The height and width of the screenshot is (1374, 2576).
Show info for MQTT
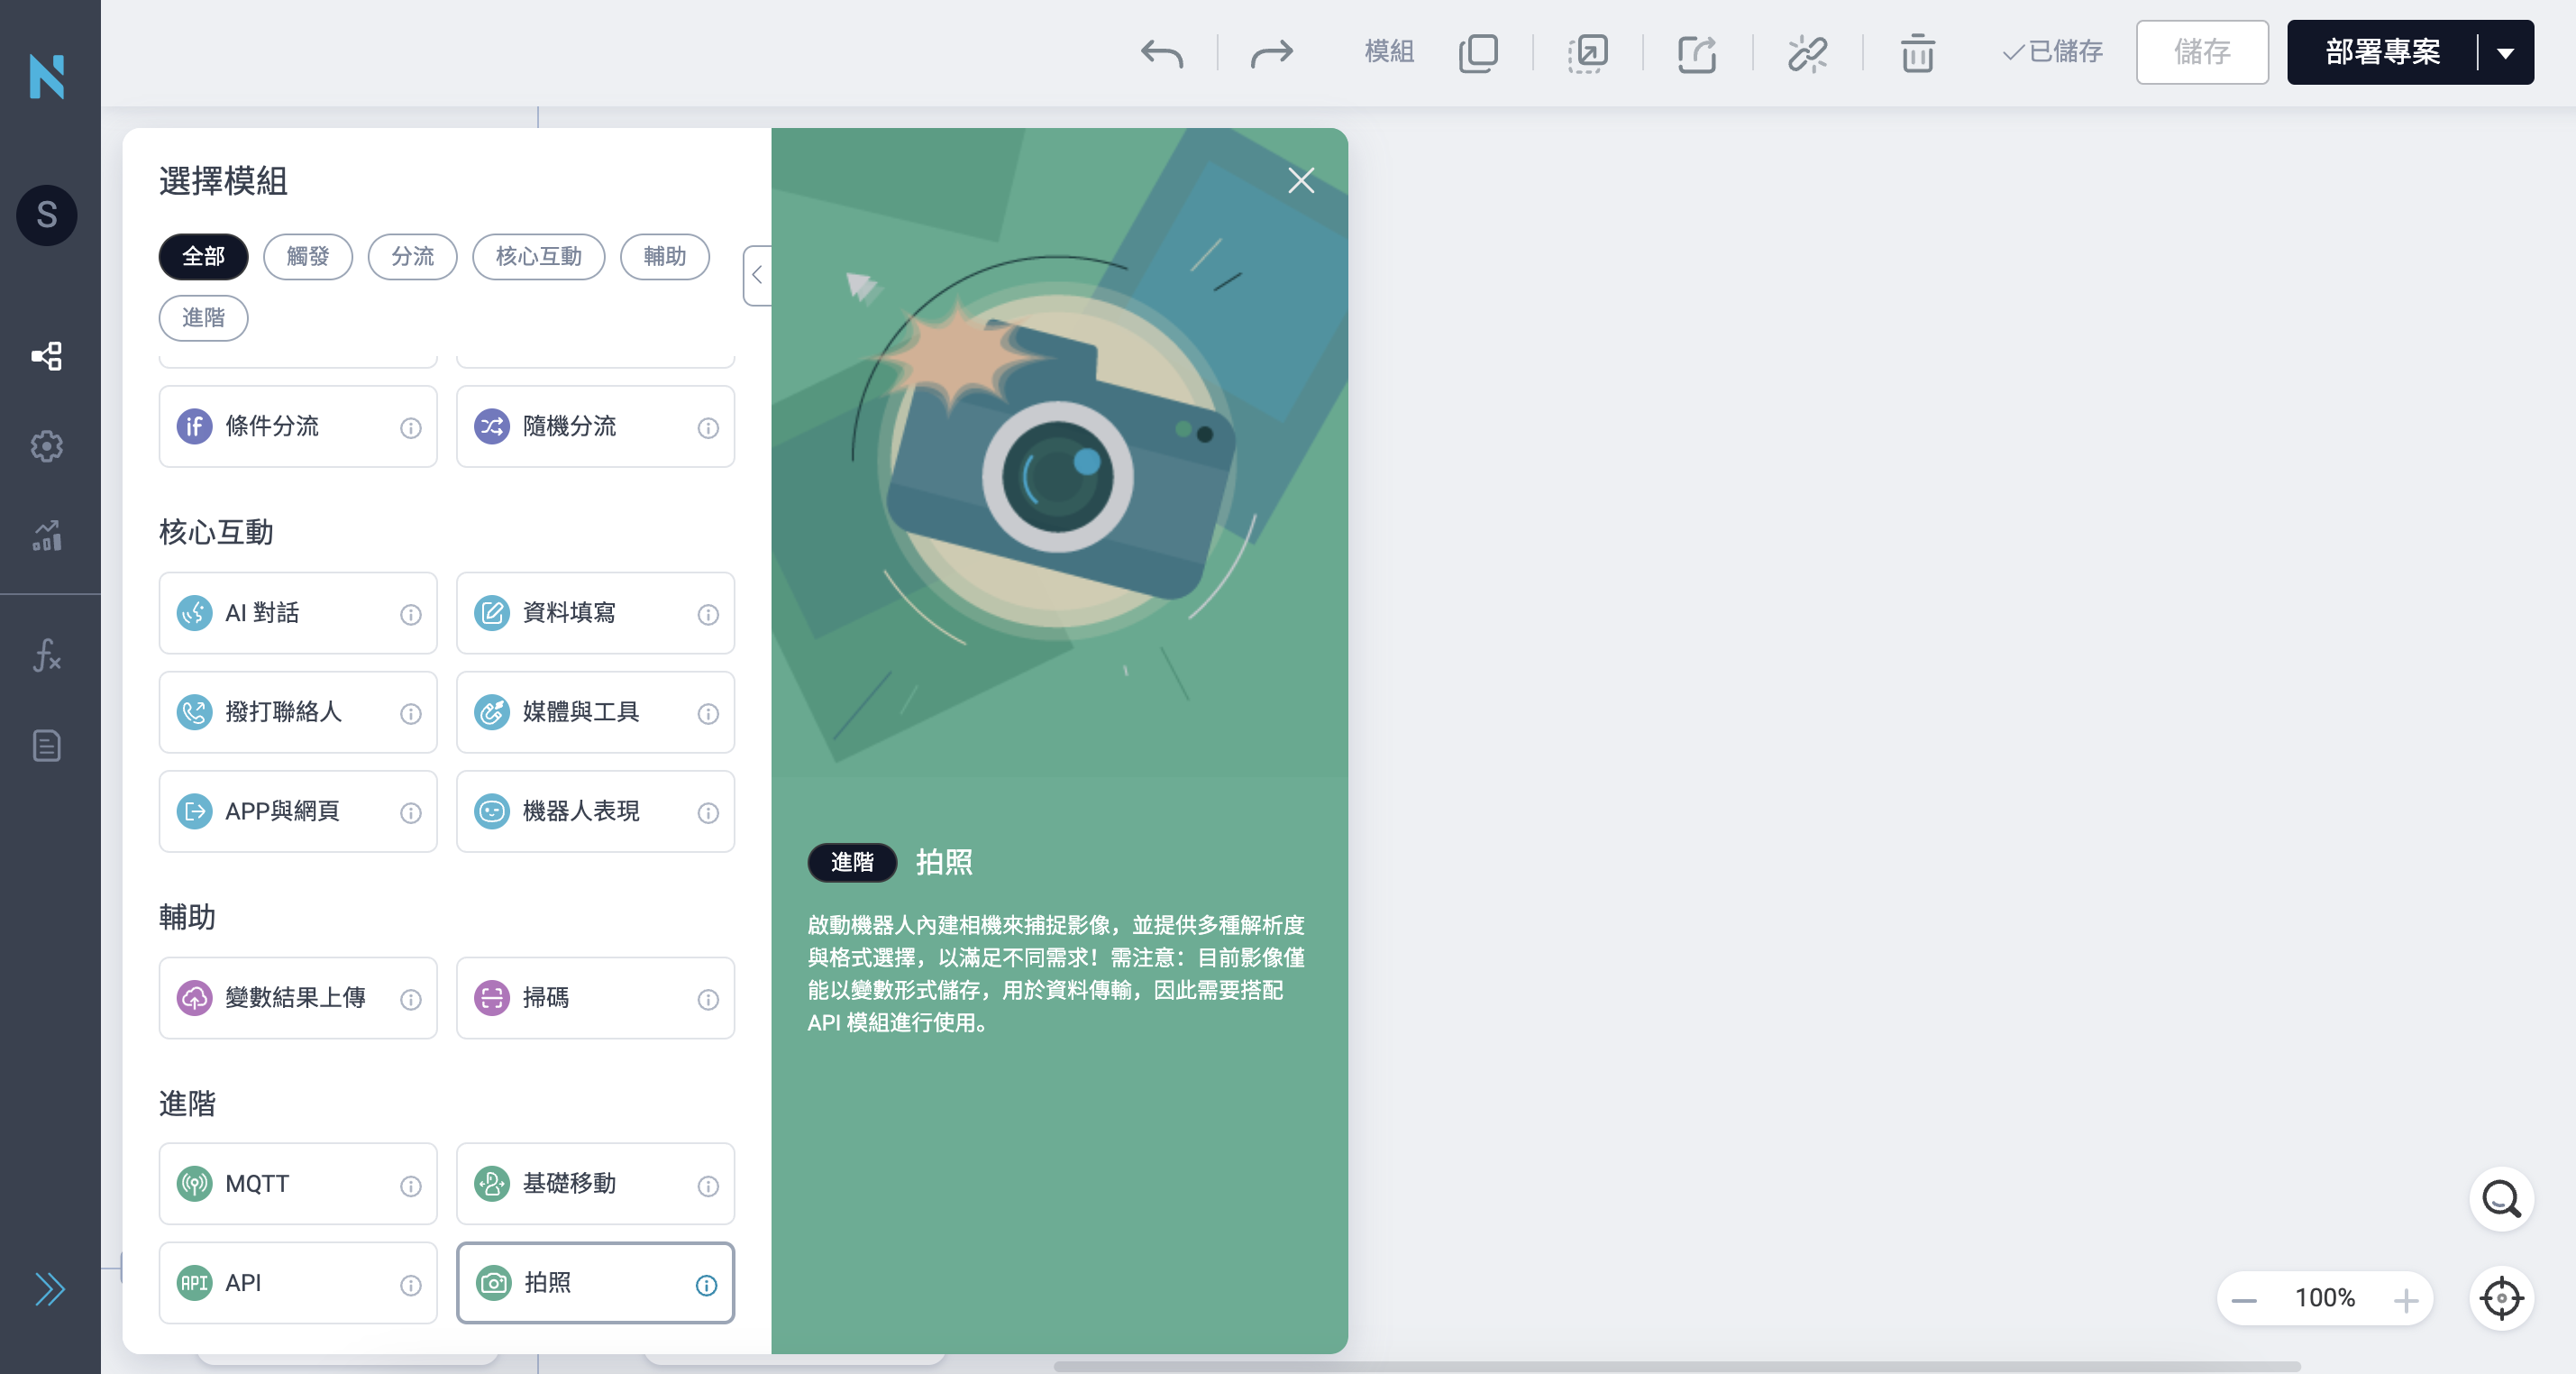point(410,1186)
